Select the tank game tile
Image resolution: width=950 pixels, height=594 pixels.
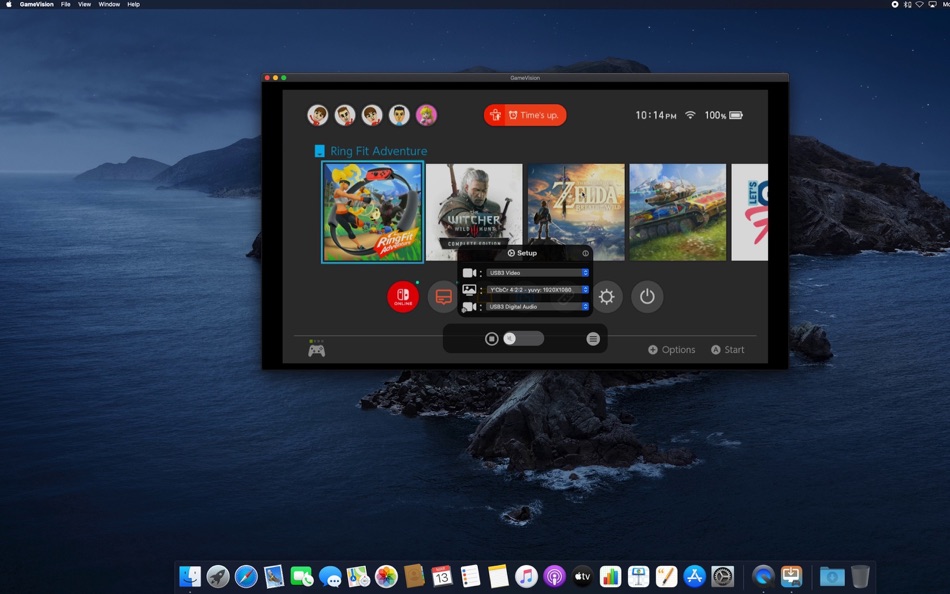point(678,212)
